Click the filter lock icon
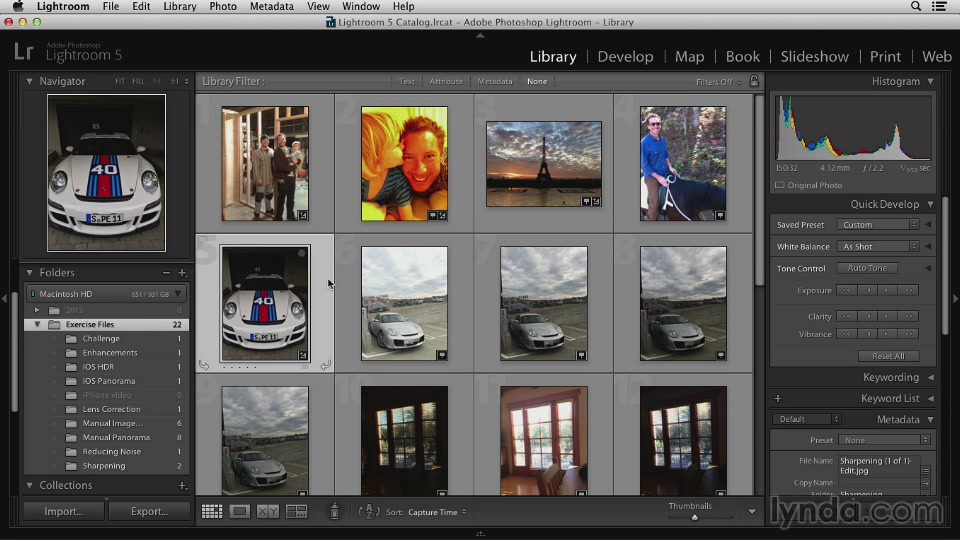Image resolution: width=960 pixels, height=540 pixels. (x=754, y=81)
